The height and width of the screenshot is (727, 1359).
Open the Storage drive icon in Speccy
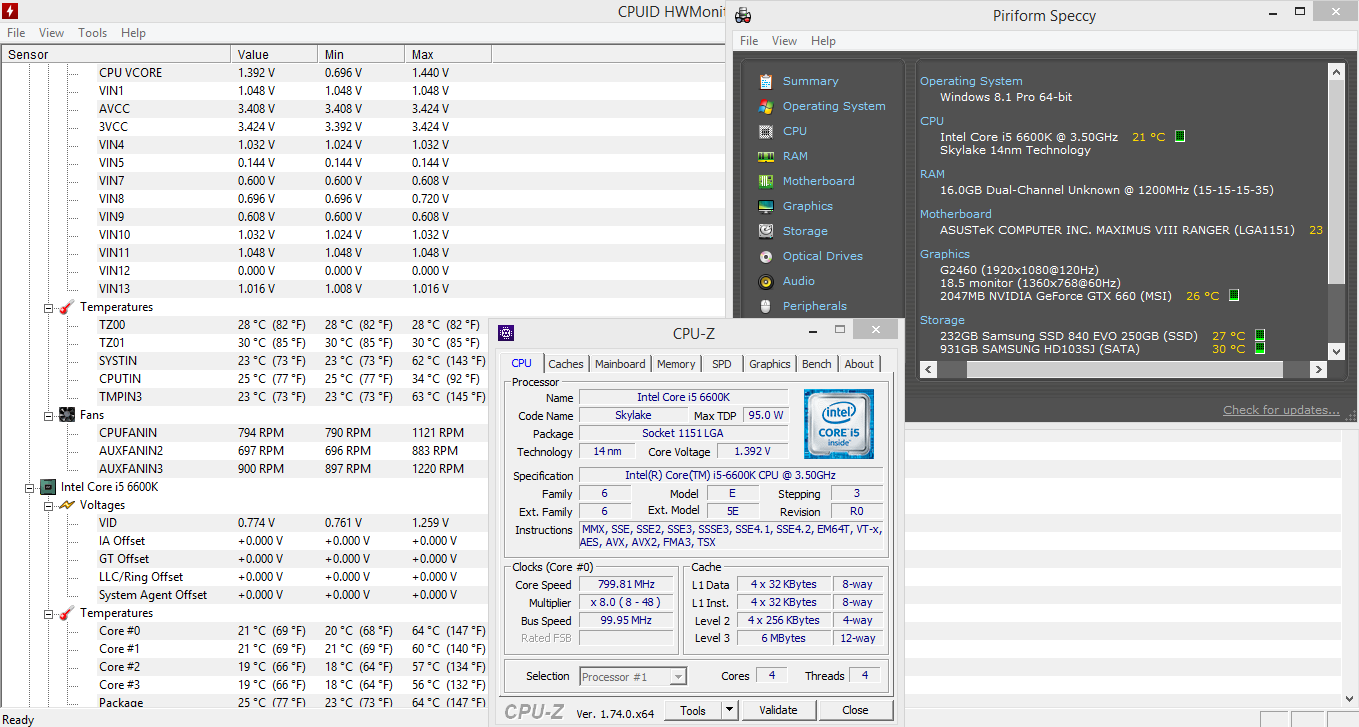pyautogui.click(x=766, y=231)
